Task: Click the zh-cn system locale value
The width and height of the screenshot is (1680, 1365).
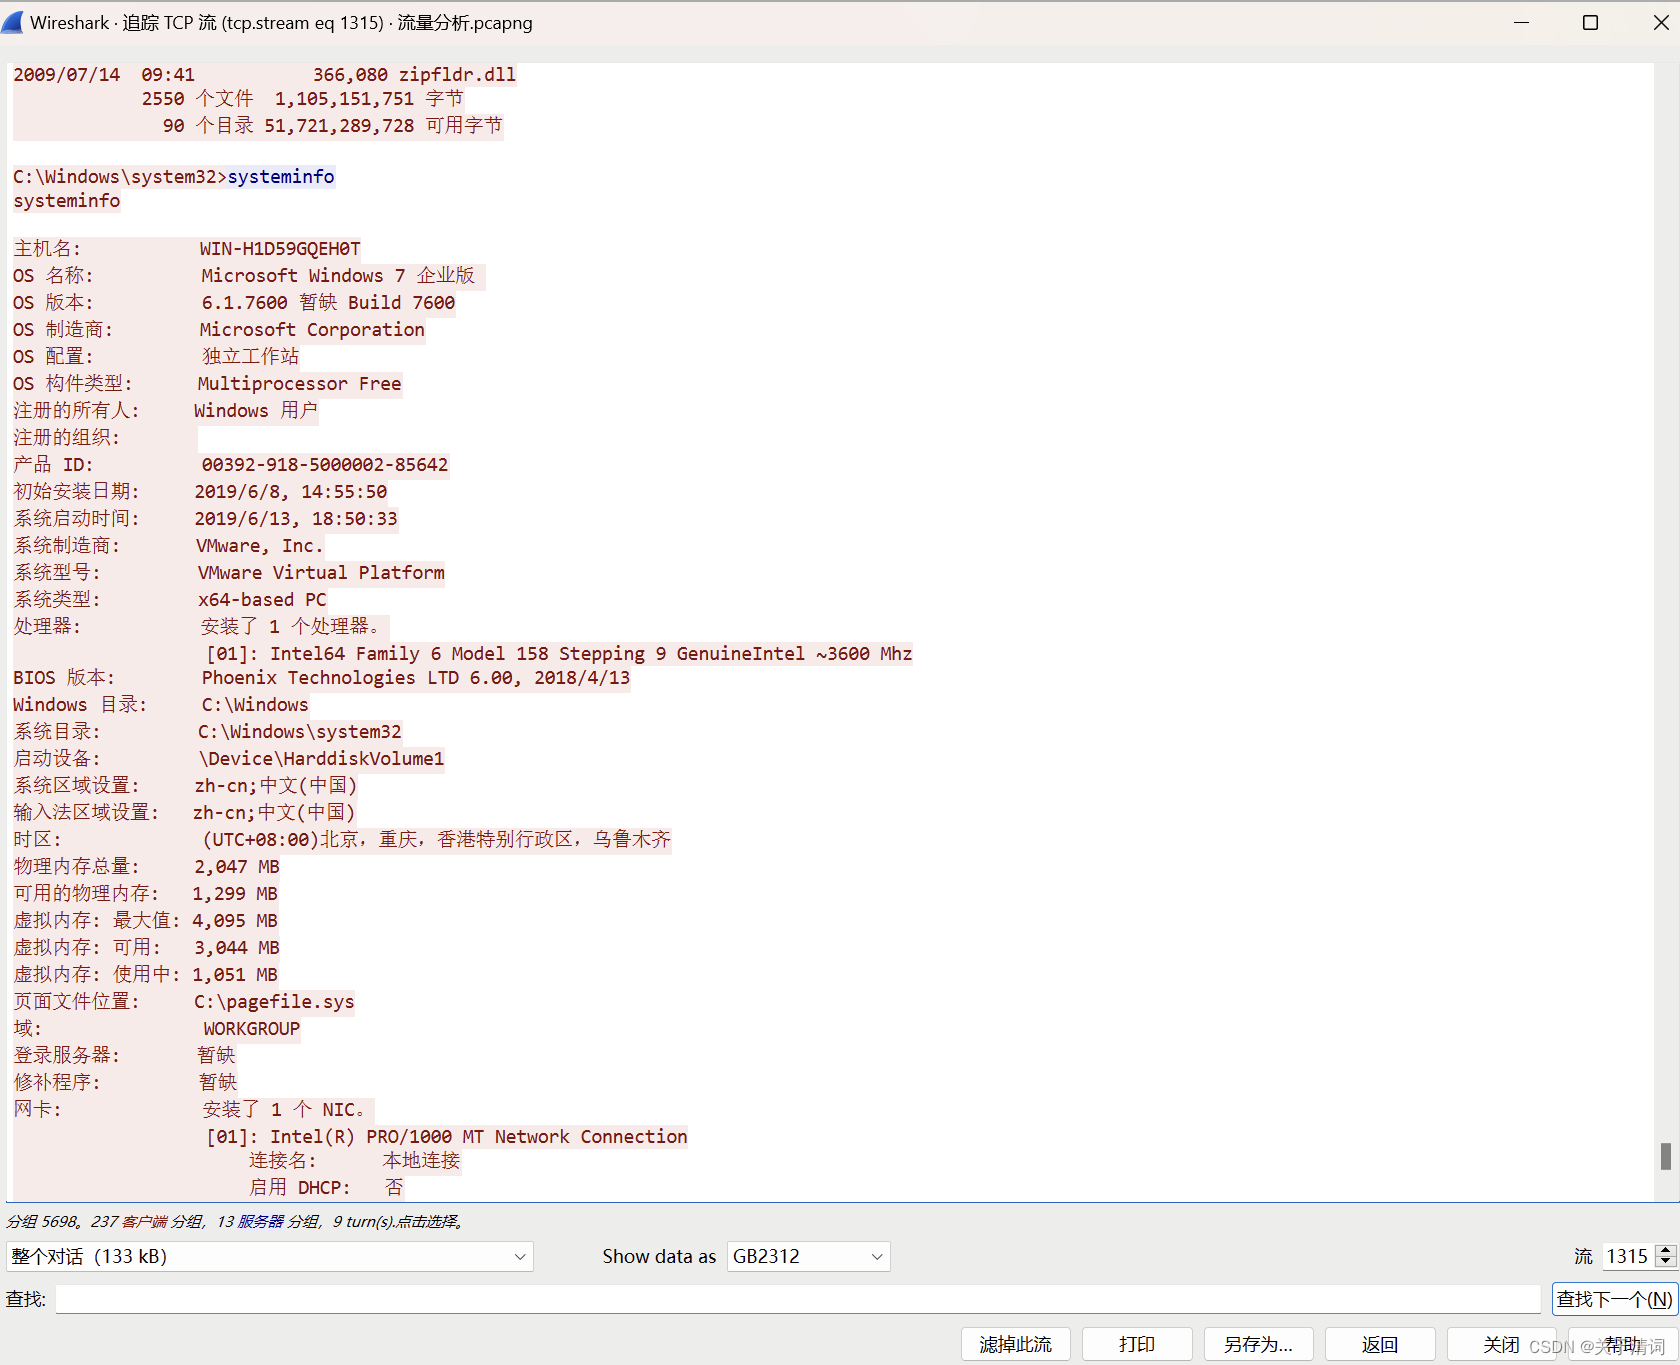Action: pos(276,785)
